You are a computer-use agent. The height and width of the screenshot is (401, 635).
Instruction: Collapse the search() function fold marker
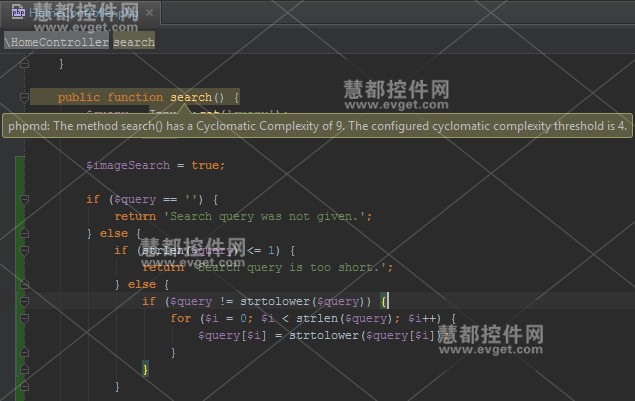tap(24, 97)
